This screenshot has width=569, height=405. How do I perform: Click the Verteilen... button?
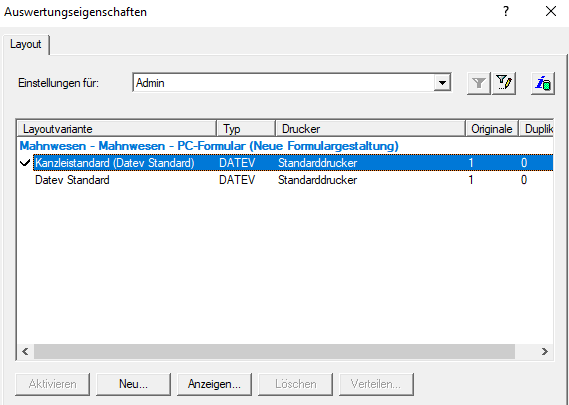click(x=376, y=384)
